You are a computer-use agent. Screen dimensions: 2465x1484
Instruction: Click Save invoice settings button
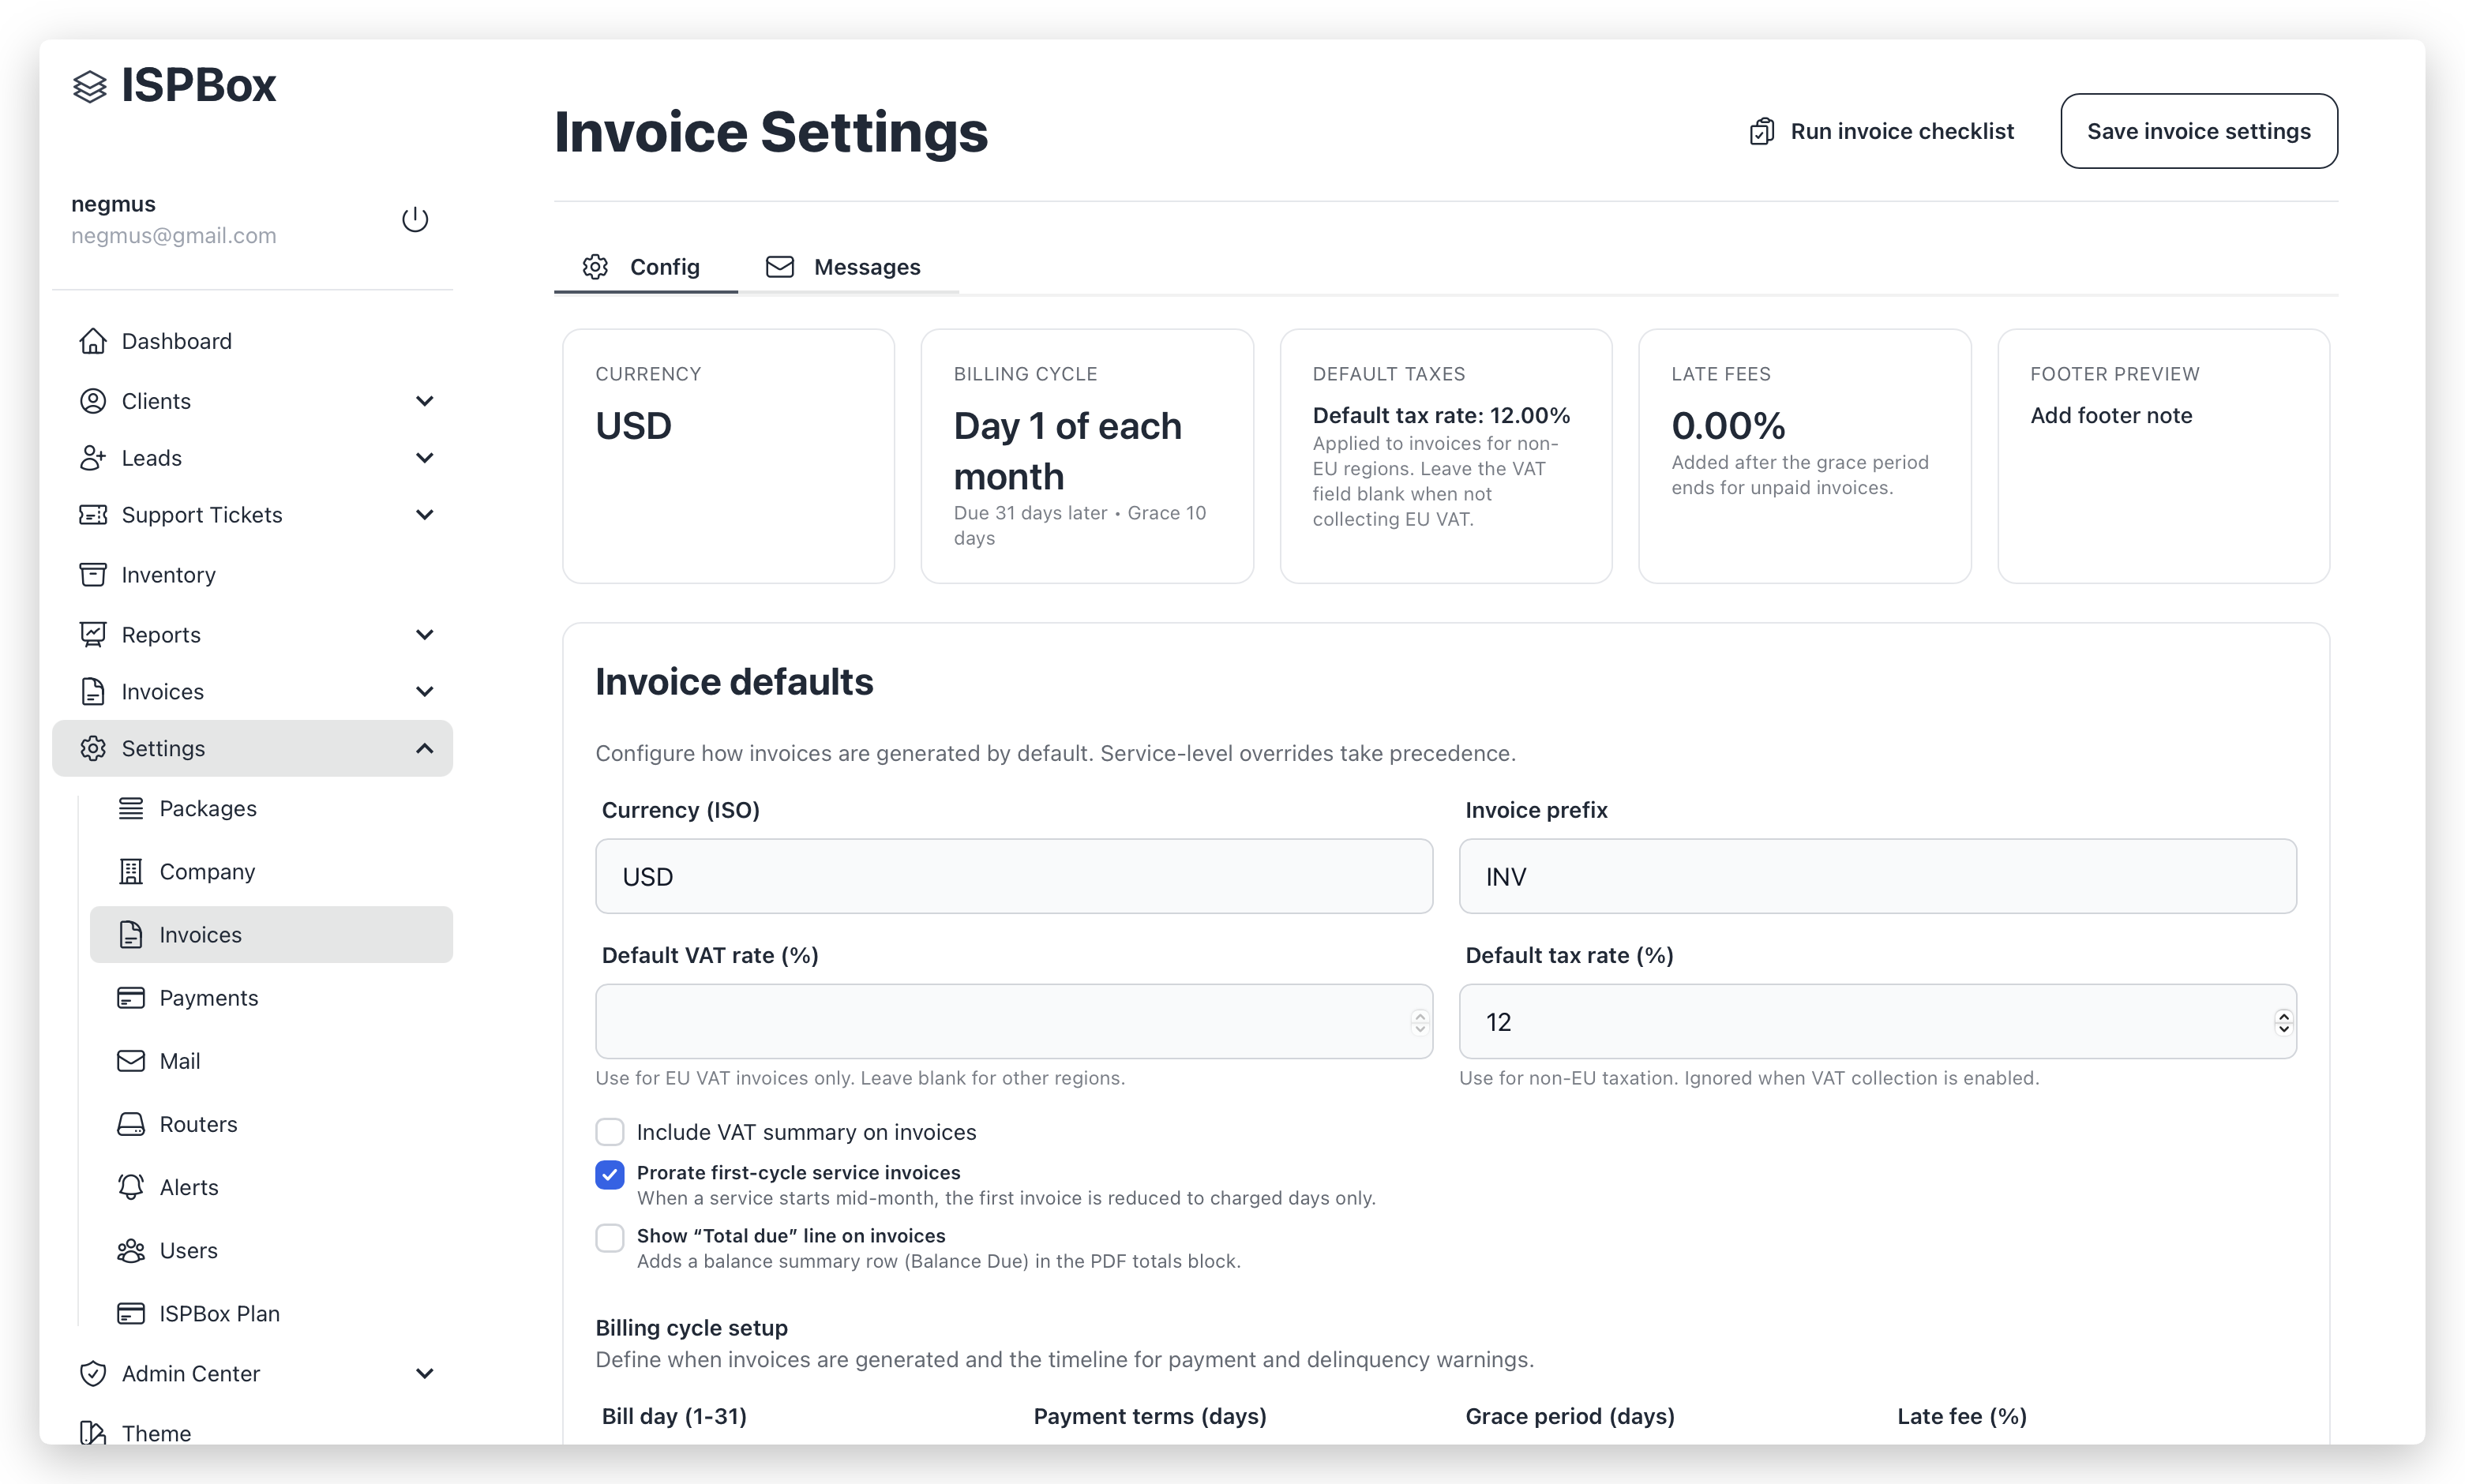pyautogui.click(x=2198, y=131)
